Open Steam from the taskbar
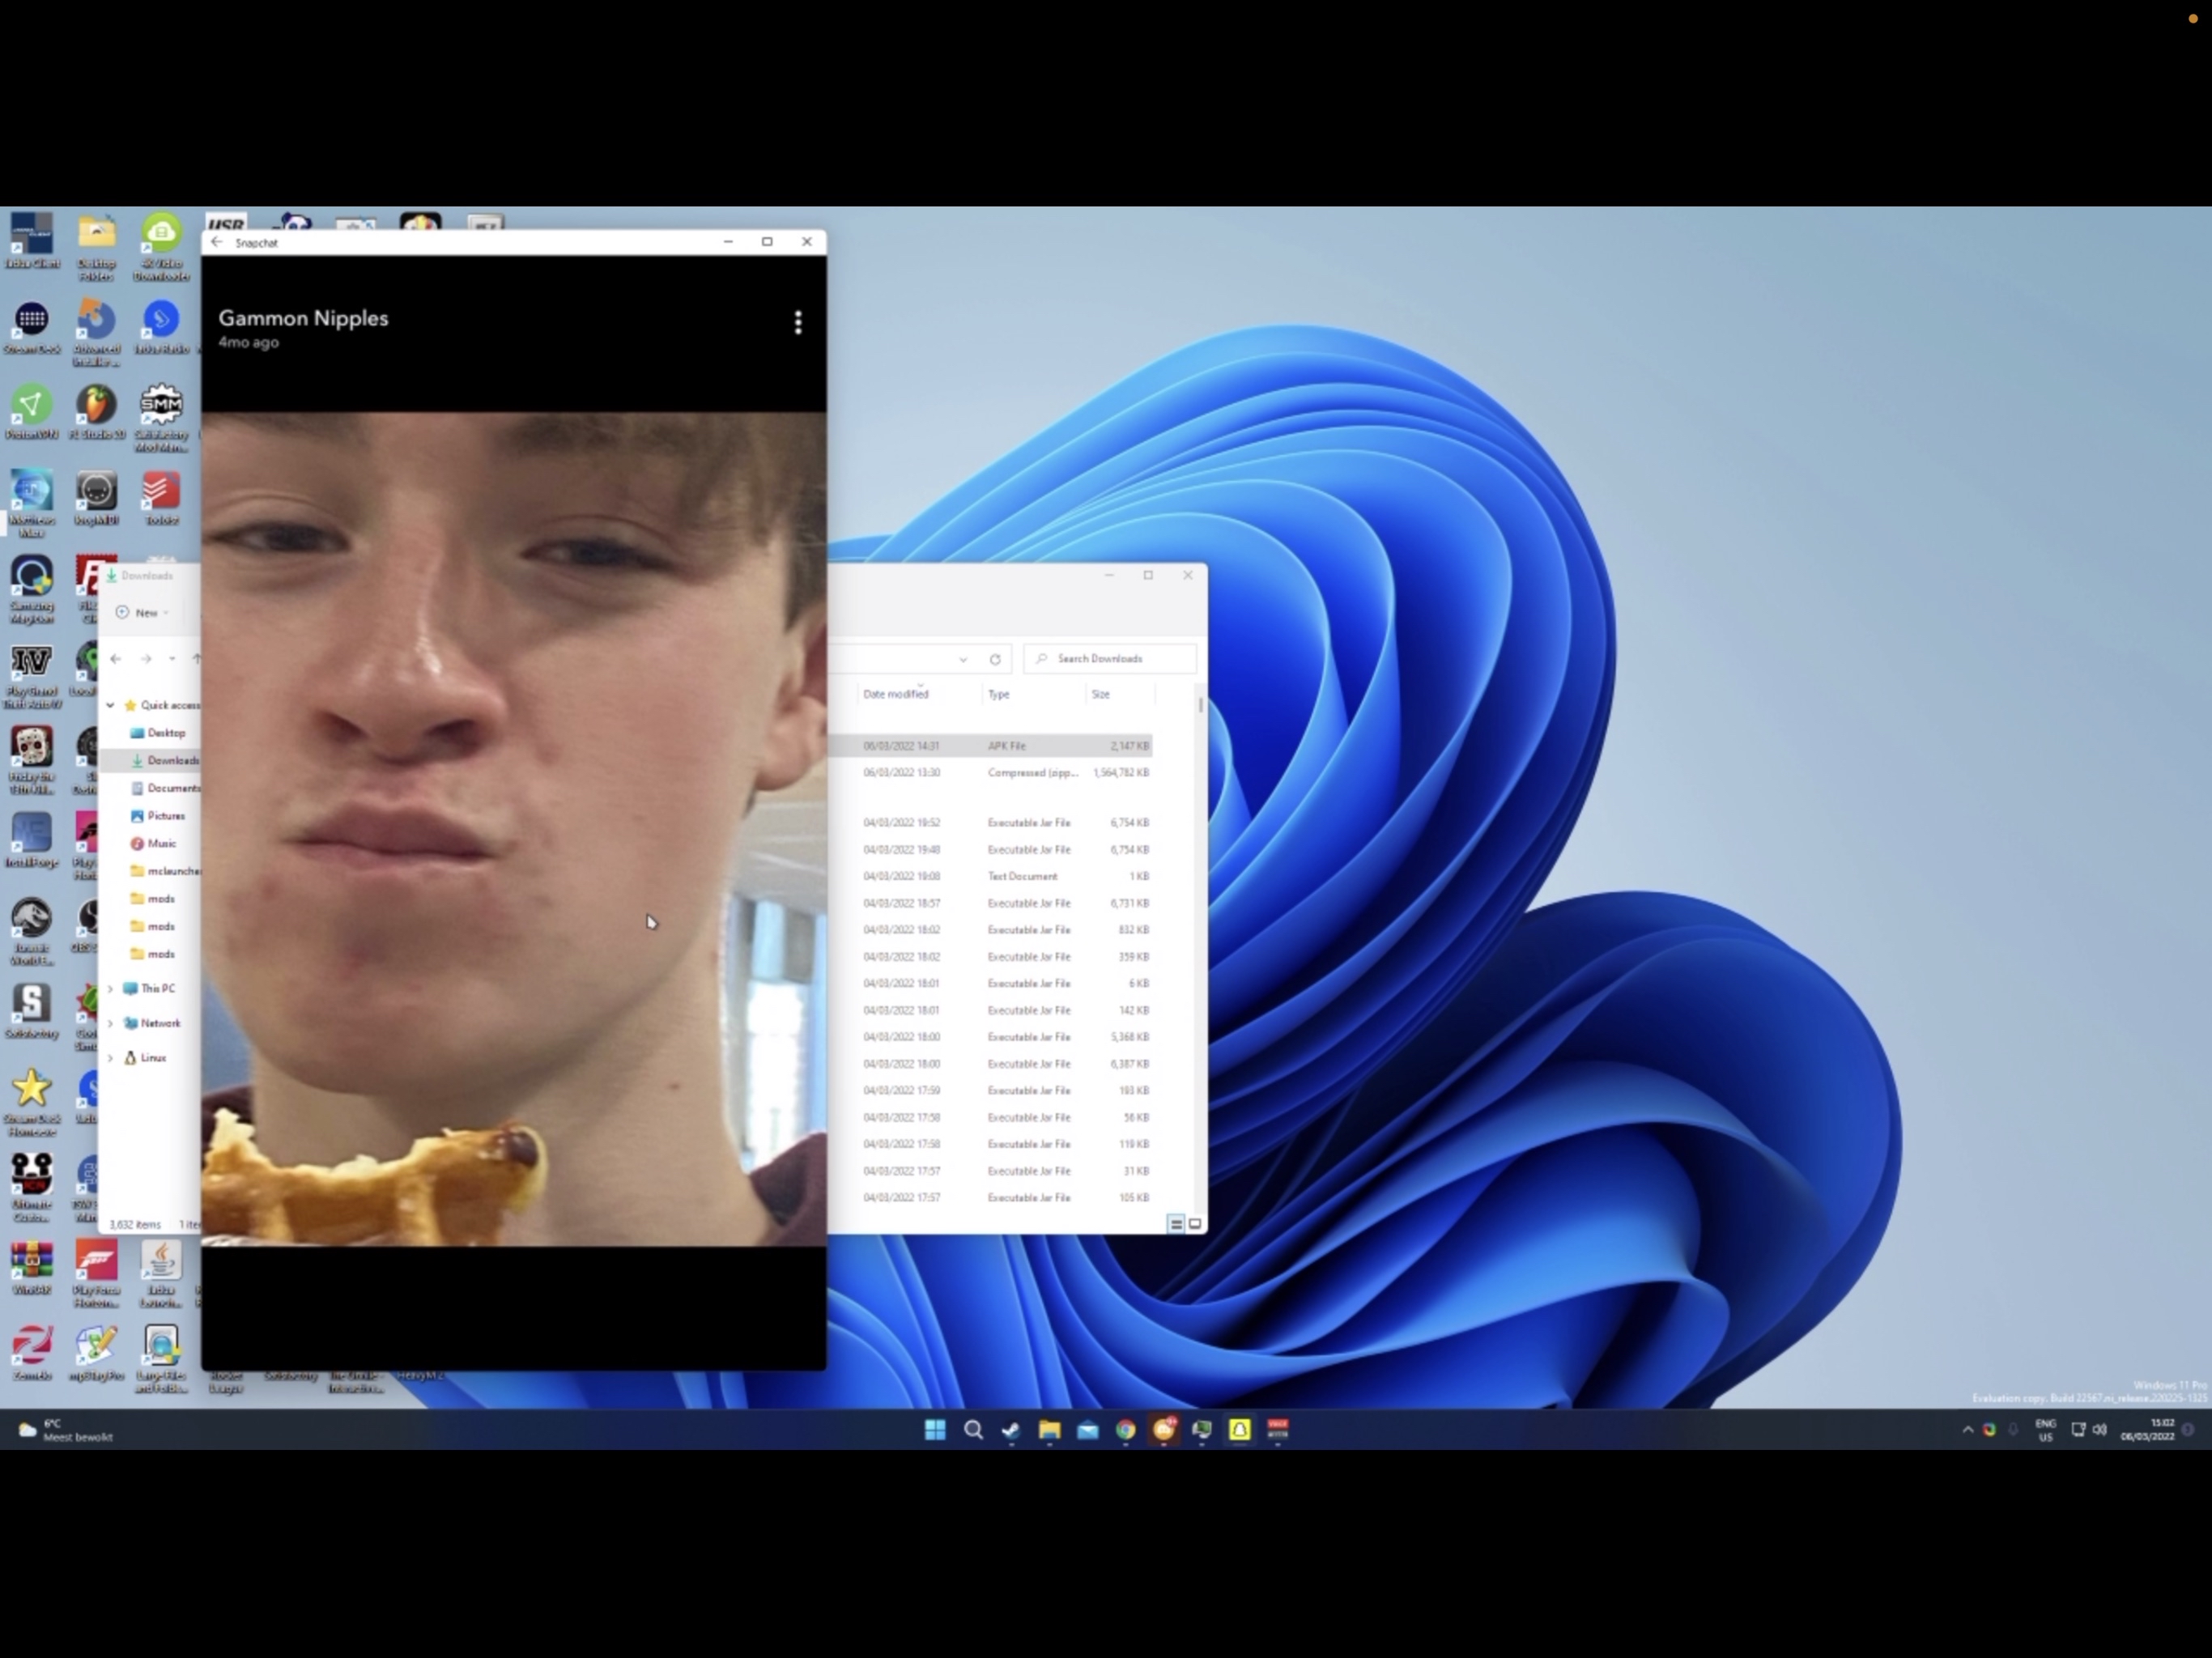The height and width of the screenshot is (1658, 2212). [1011, 1430]
